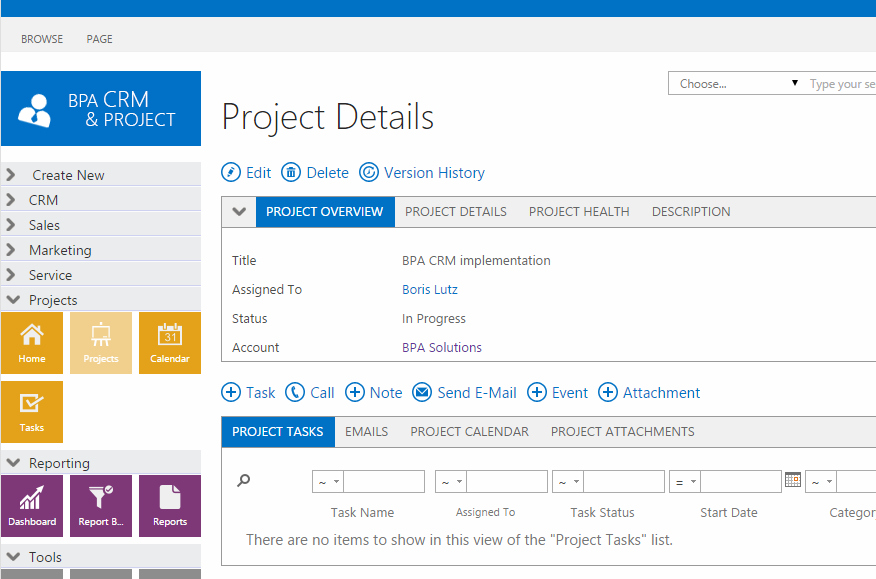Viewport: 876px width, 579px height.
Task: Click the plus icon for Note
Action: tap(354, 392)
